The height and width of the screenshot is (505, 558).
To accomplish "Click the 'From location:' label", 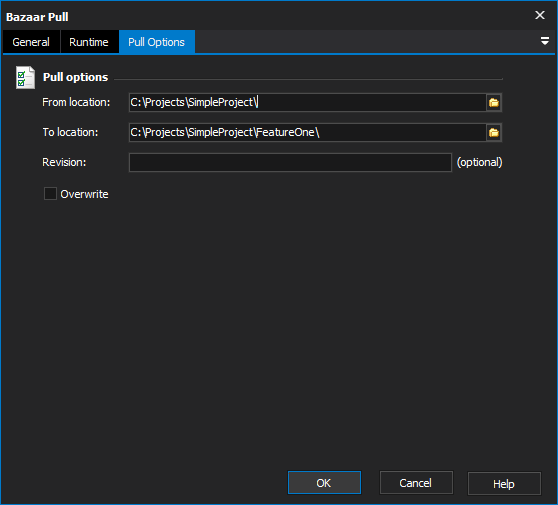I will click(76, 102).
